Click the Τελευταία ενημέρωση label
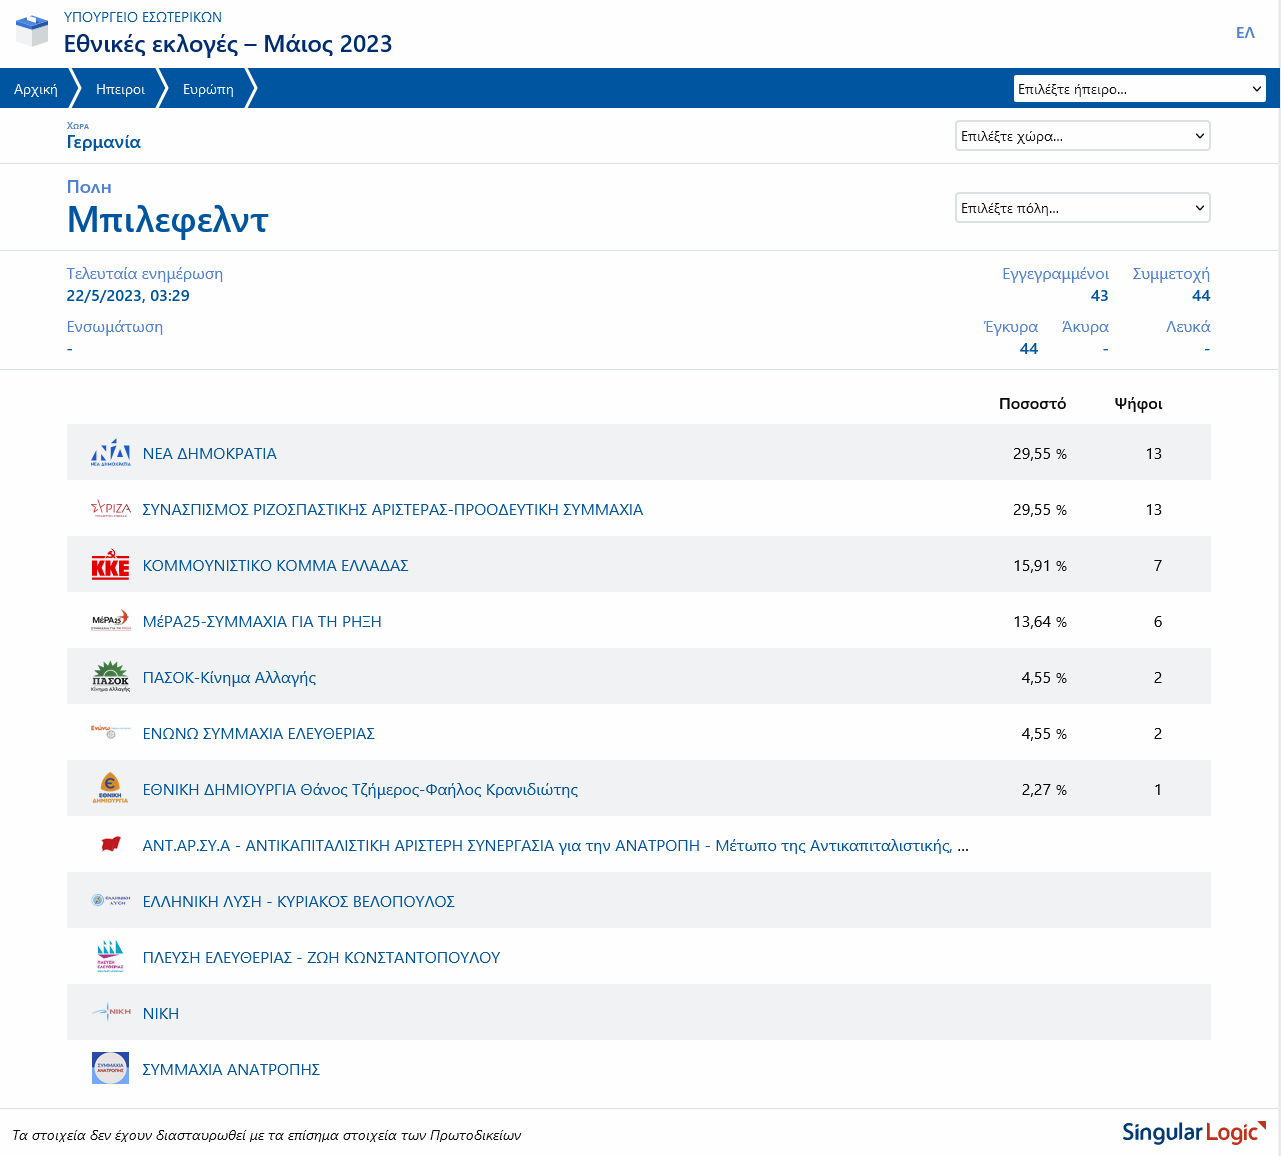Viewport: 1281px width, 1156px height. click(145, 274)
